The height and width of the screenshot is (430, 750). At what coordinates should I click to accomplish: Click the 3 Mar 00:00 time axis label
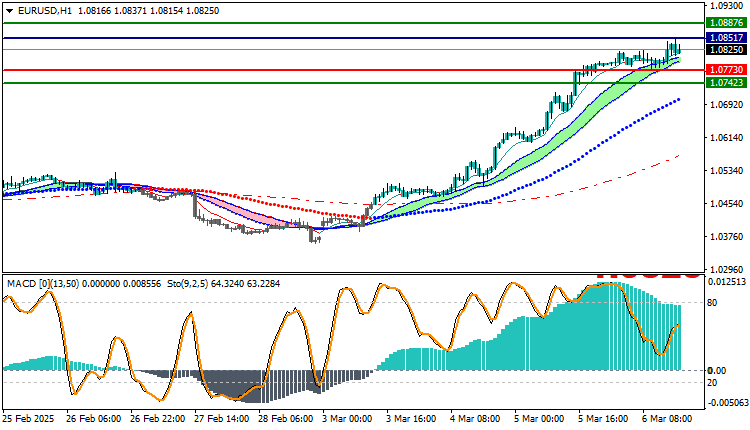347,419
